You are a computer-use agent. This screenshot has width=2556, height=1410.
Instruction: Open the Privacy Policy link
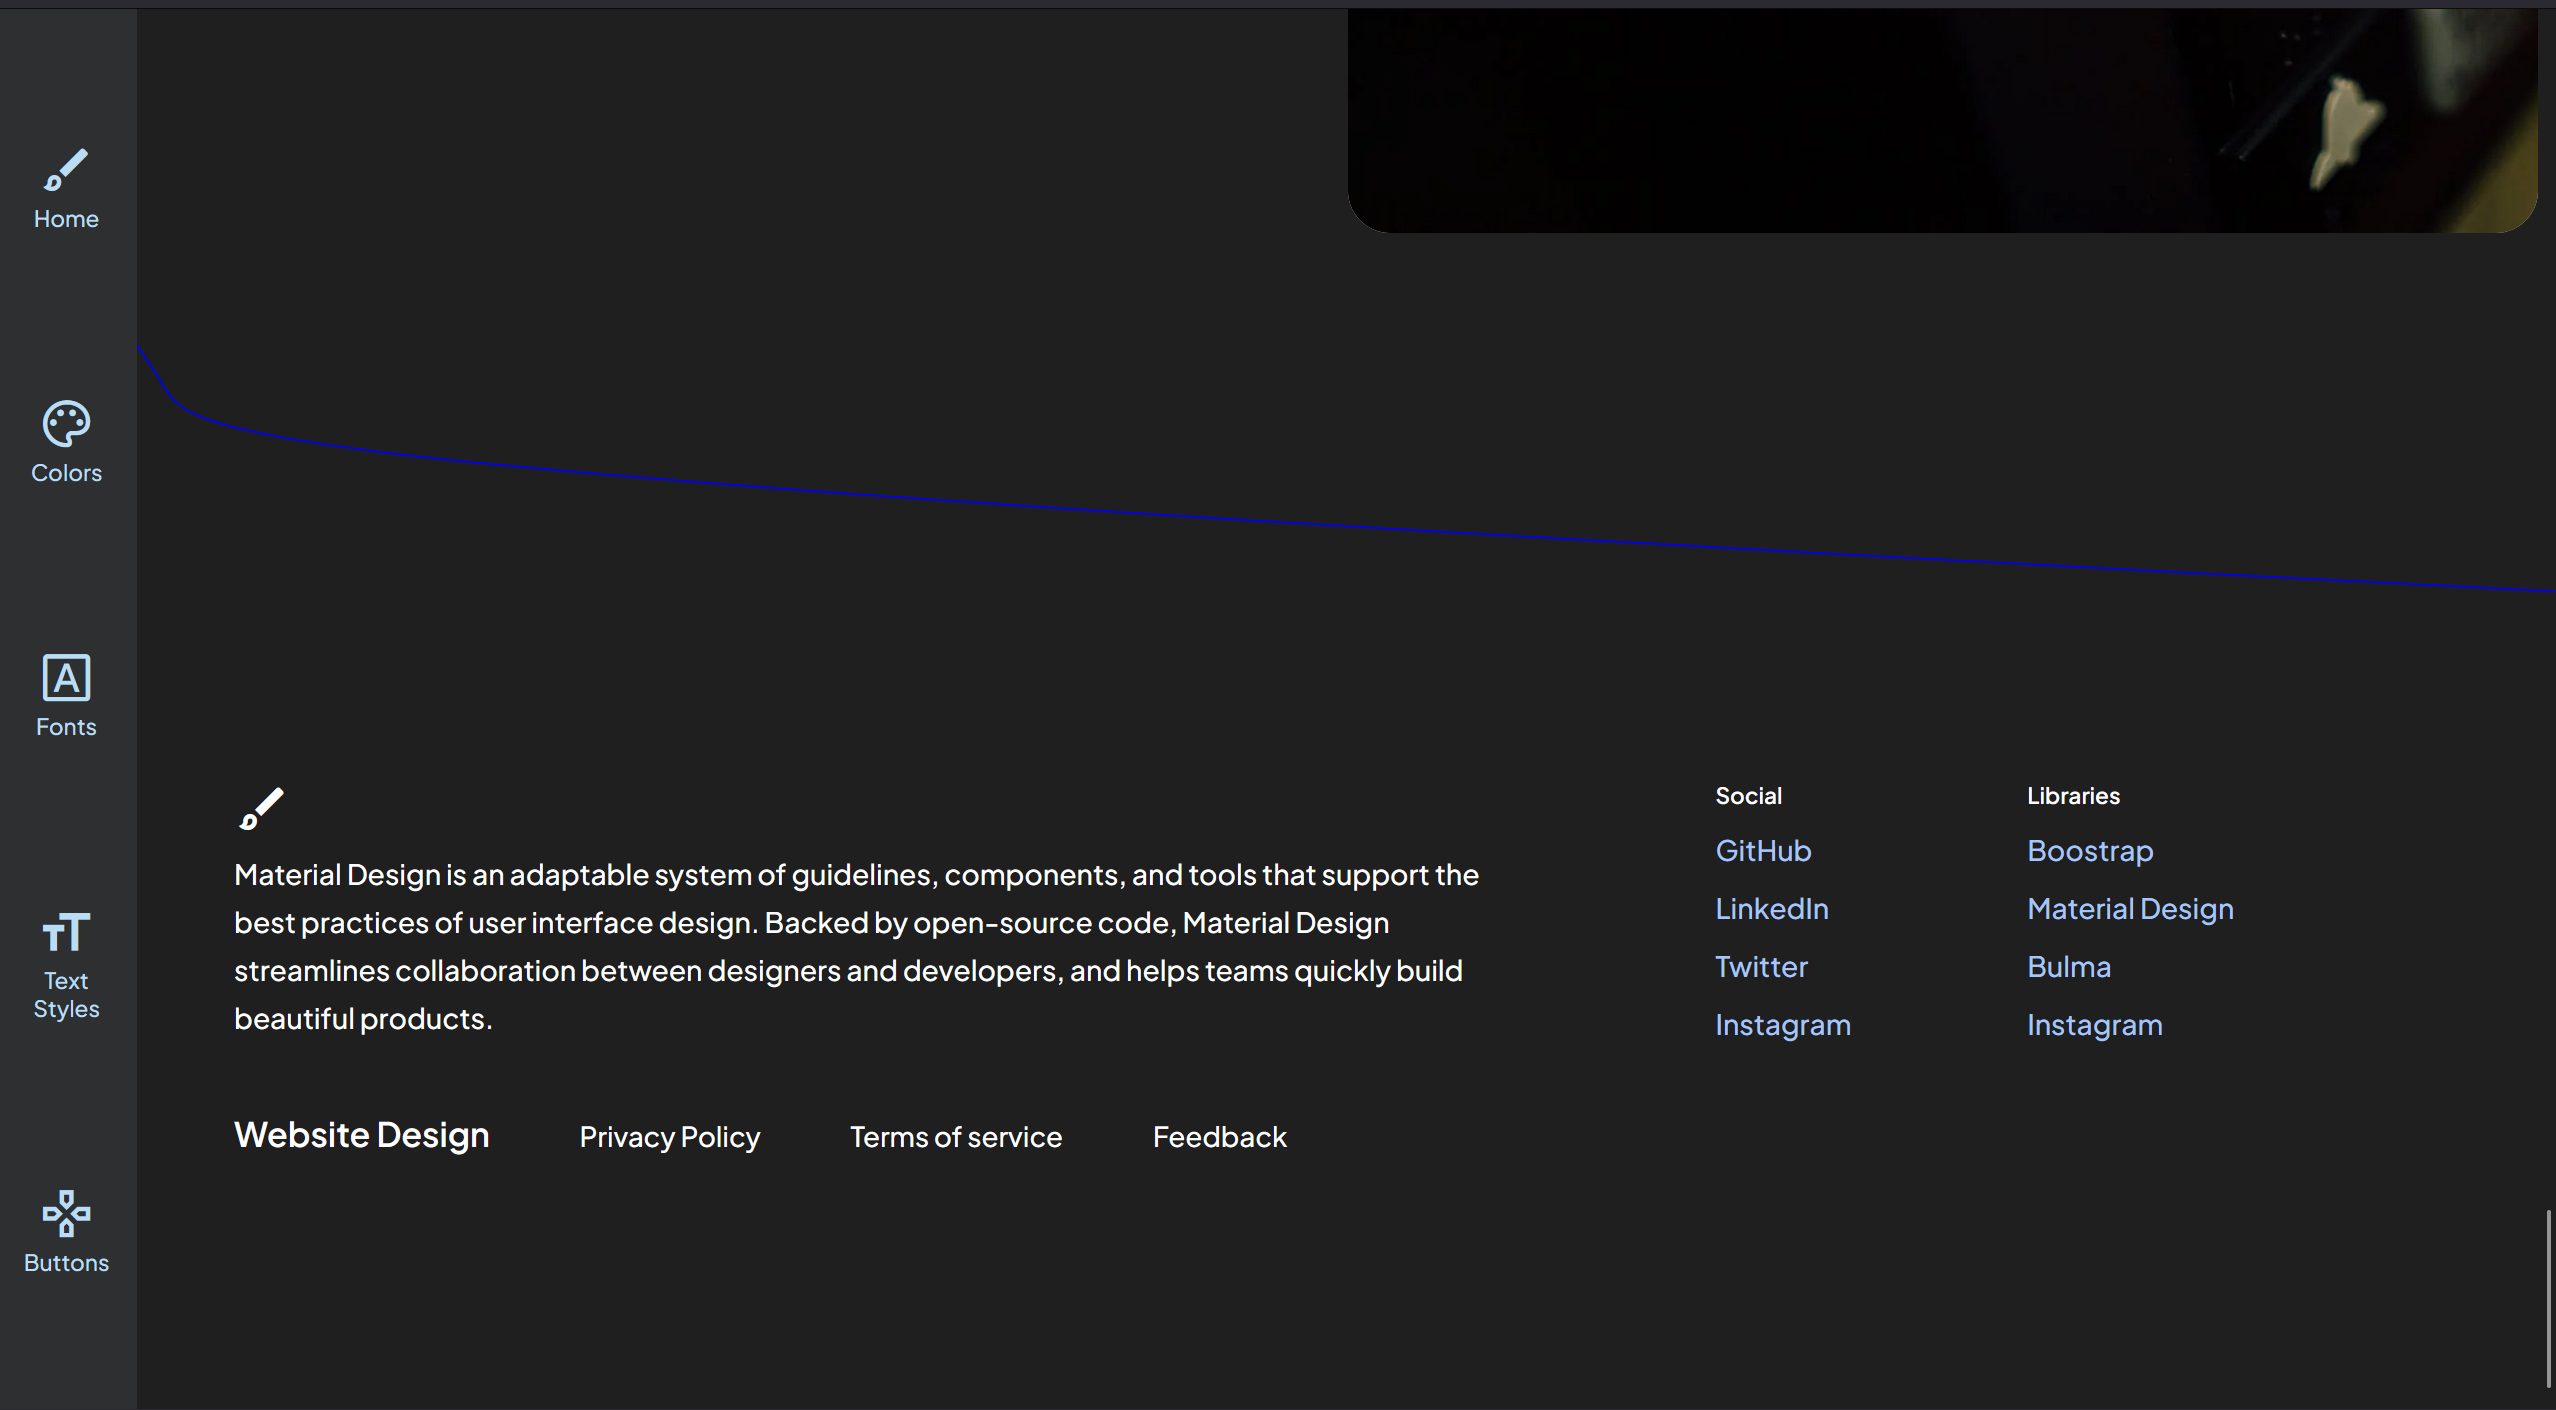669,1137
